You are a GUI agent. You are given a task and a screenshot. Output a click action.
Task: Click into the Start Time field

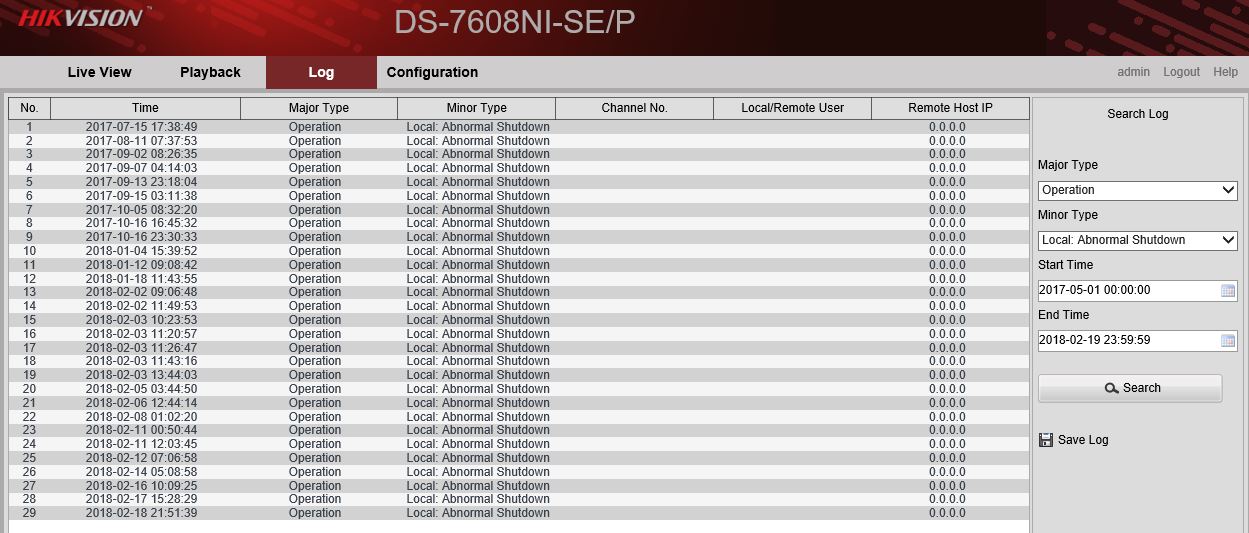click(x=1127, y=290)
